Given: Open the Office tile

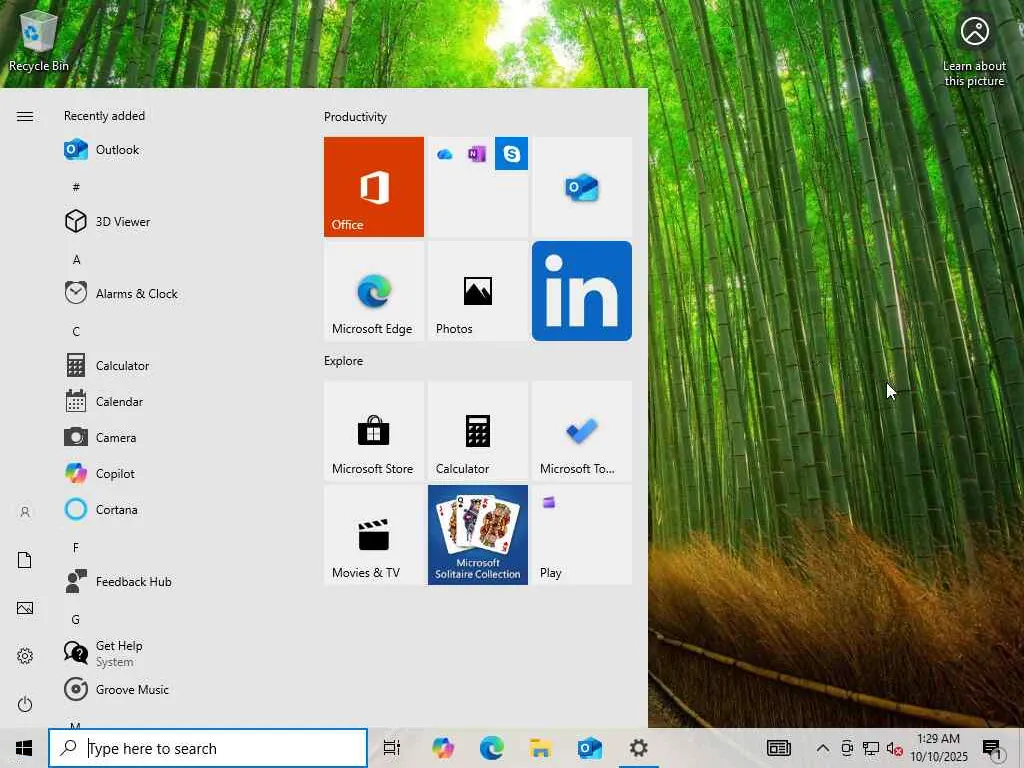Looking at the screenshot, I should [x=374, y=187].
